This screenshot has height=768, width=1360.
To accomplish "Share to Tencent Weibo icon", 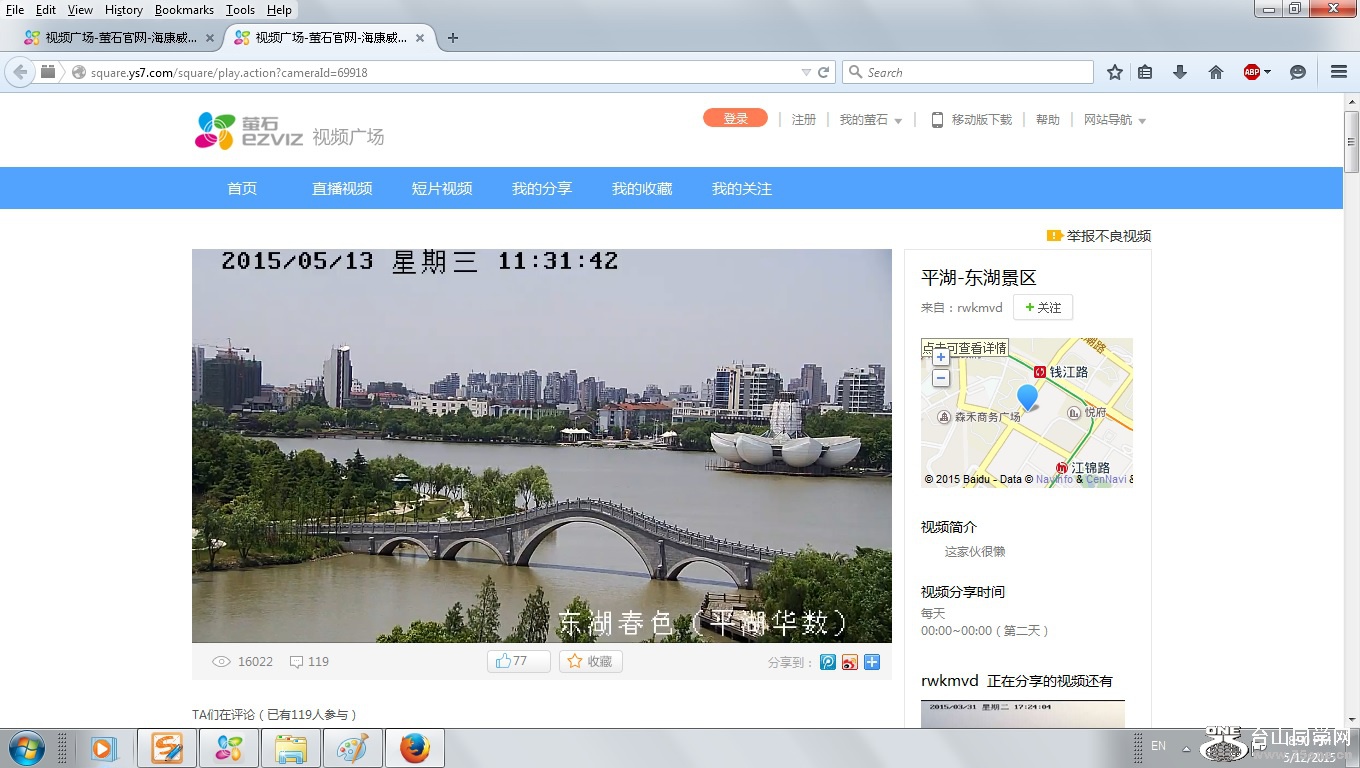I will (828, 662).
